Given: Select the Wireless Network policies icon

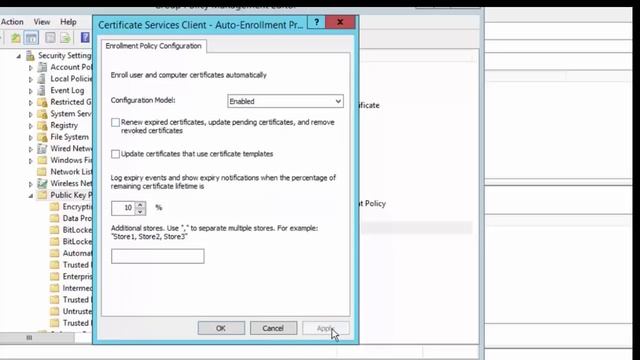Looking at the screenshot, I should pyautogui.click(x=42, y=184).
